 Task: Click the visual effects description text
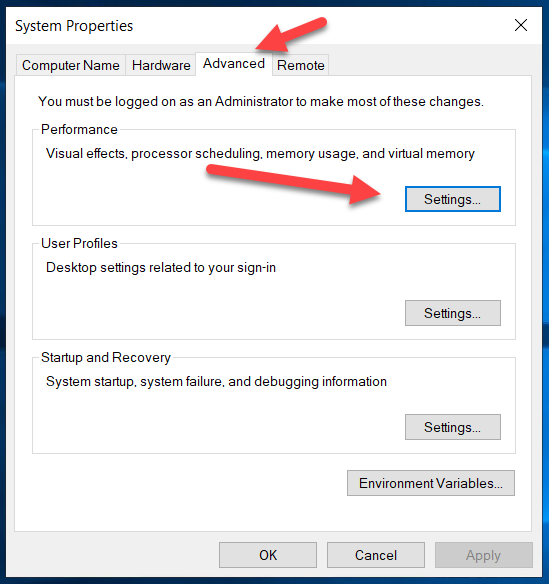pyautogui.click(x=260, y=153)
